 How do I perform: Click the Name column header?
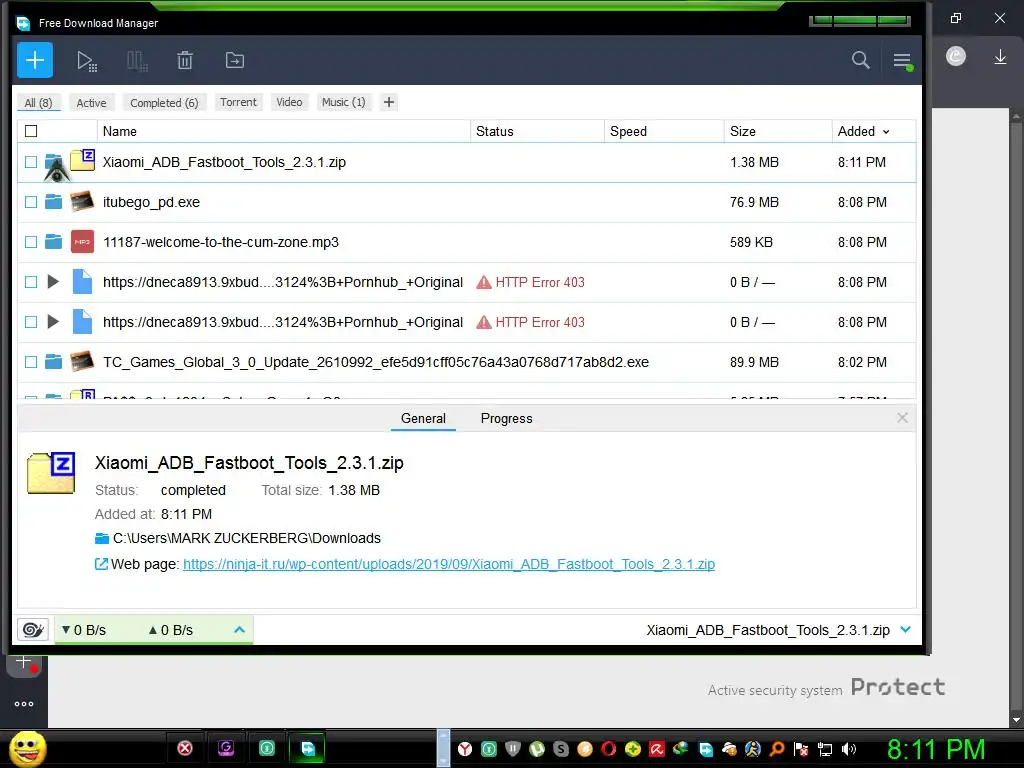pyautogui.click(x=283, y=131)
